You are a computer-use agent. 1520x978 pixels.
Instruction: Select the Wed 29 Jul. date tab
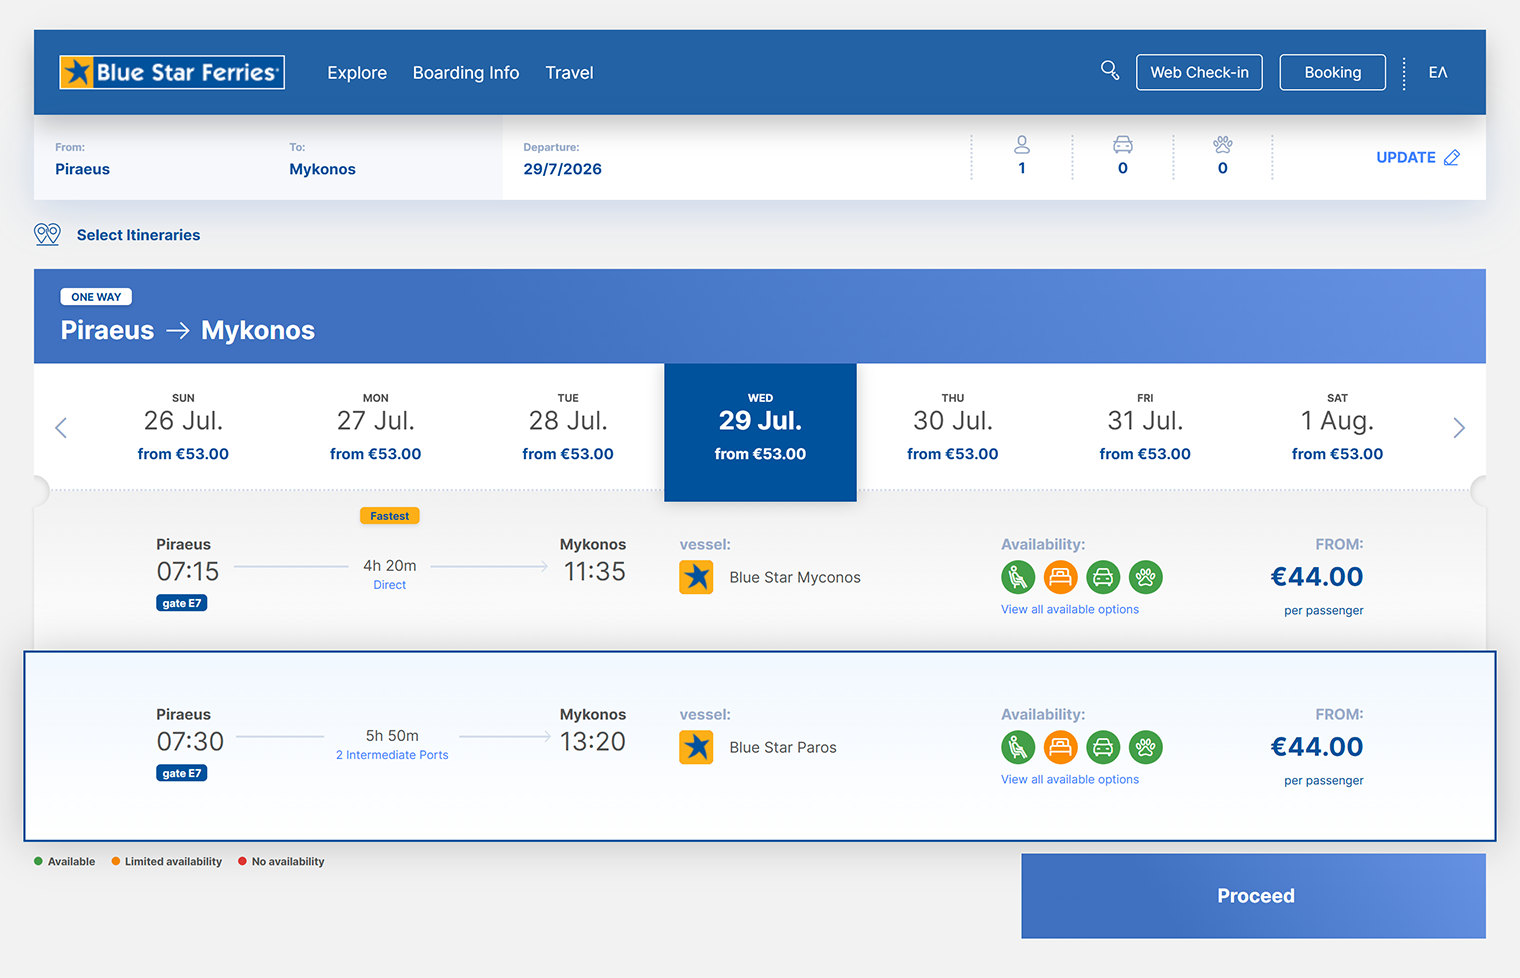760,432
